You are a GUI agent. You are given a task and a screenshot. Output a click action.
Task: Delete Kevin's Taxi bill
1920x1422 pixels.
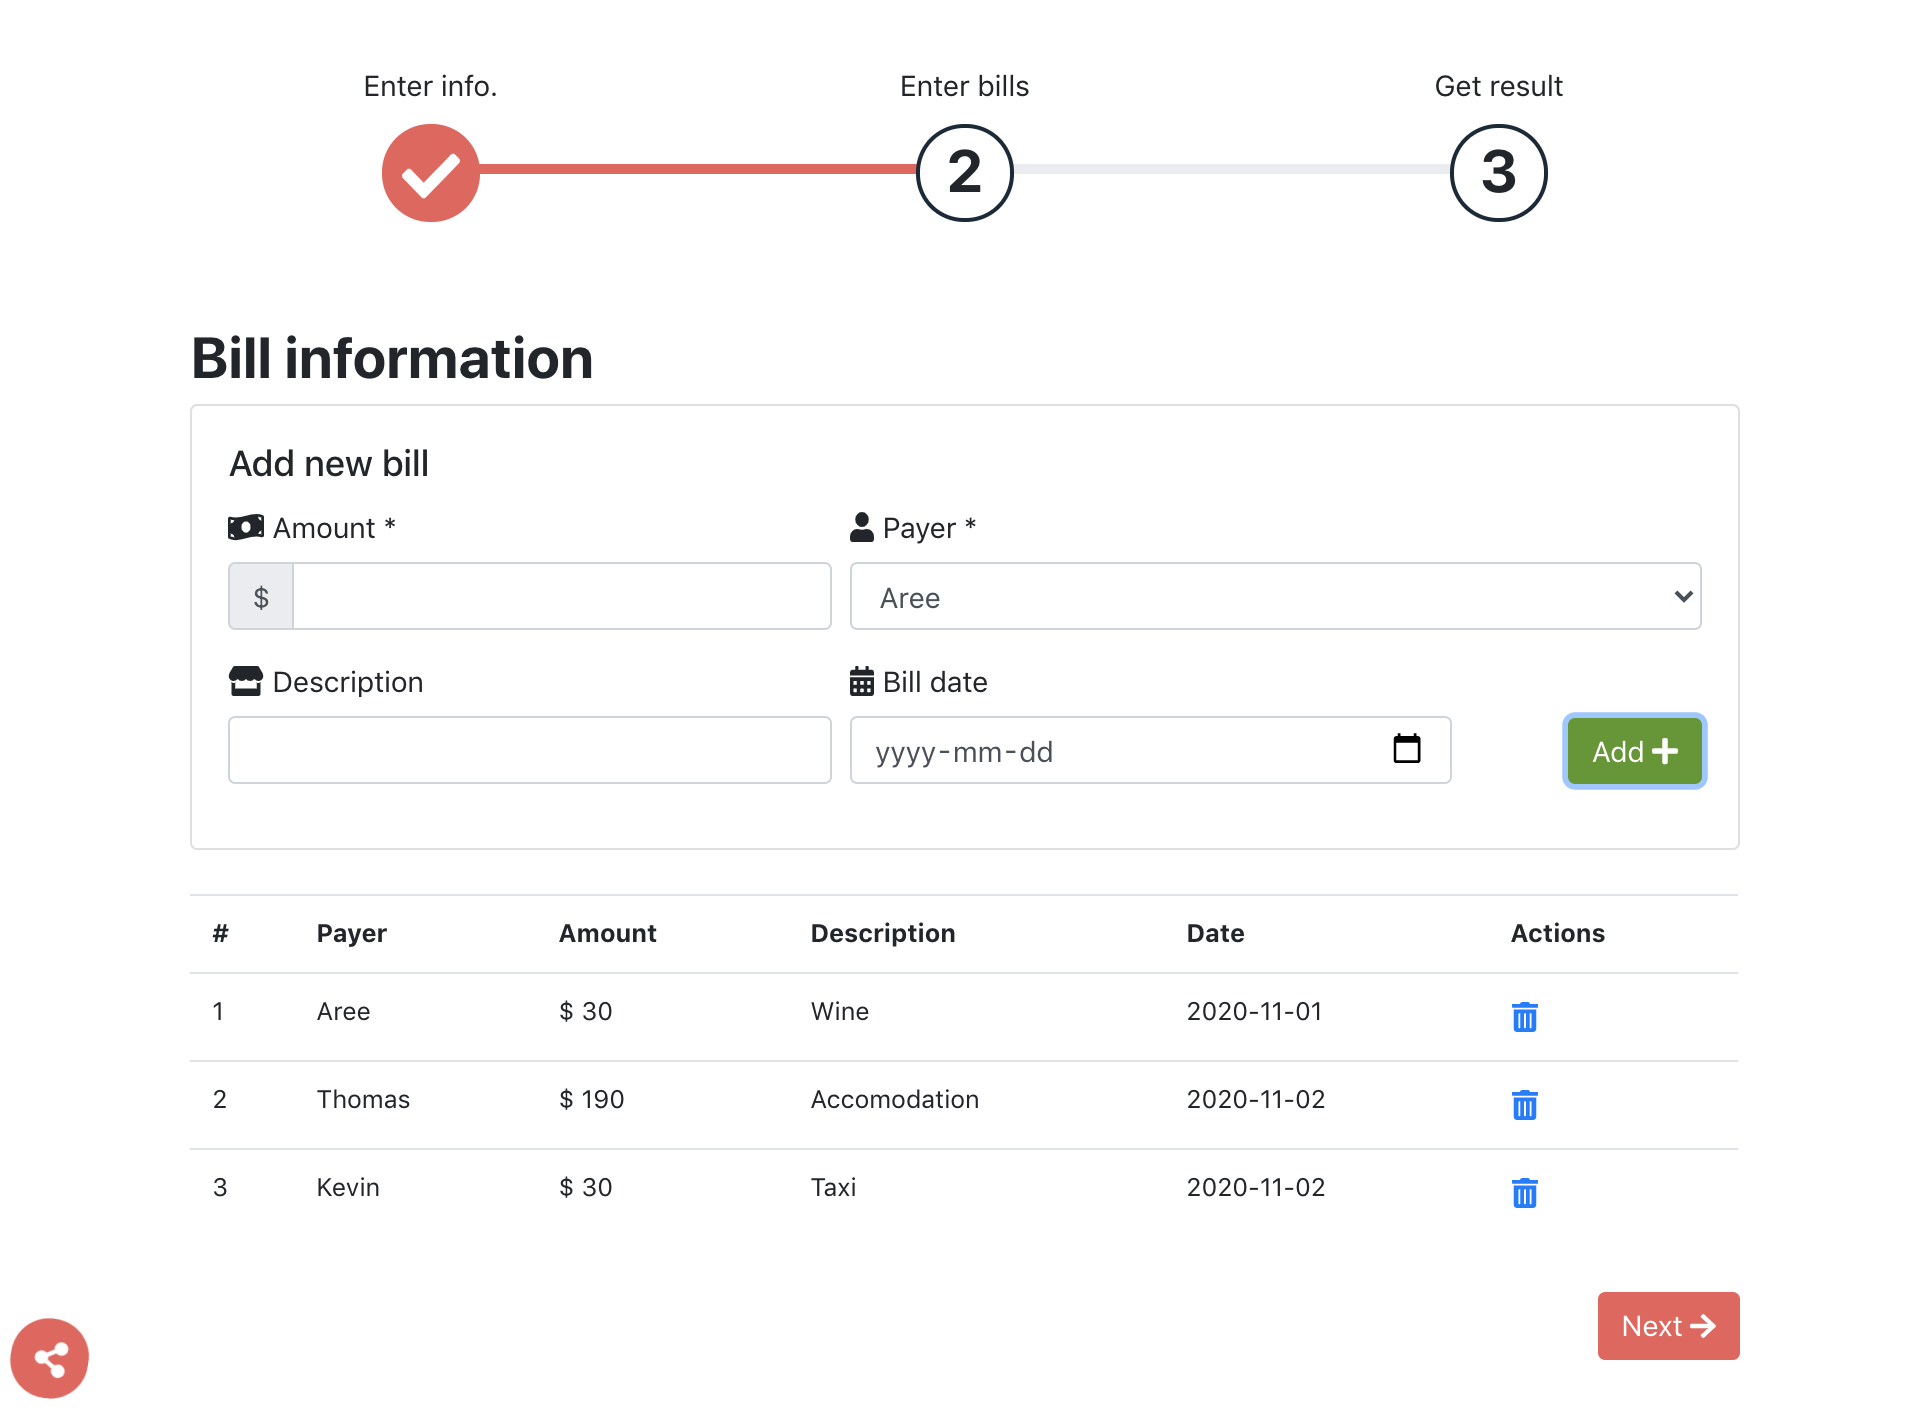[x=1524, y=1192]
